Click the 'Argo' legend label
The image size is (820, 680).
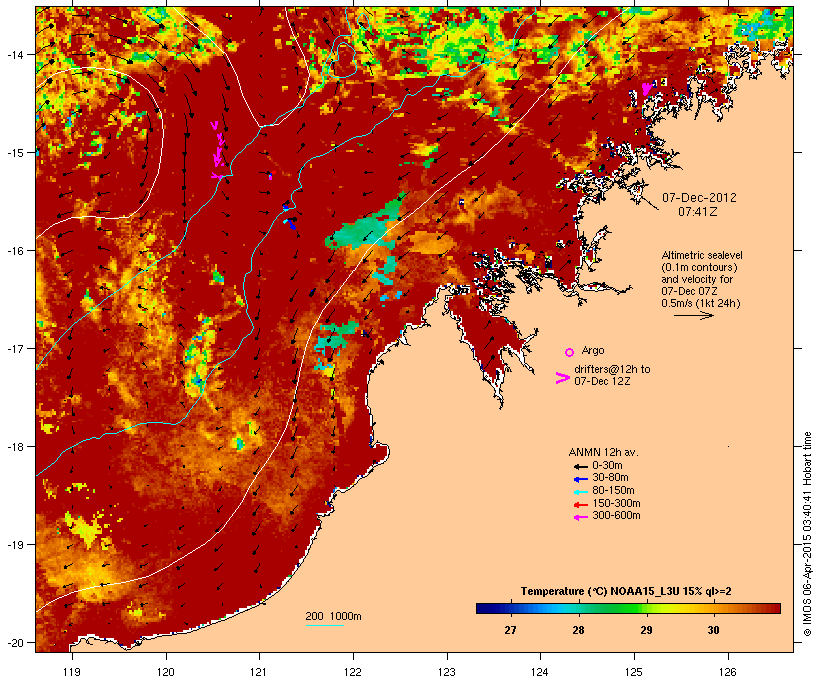tap(593, 350)
